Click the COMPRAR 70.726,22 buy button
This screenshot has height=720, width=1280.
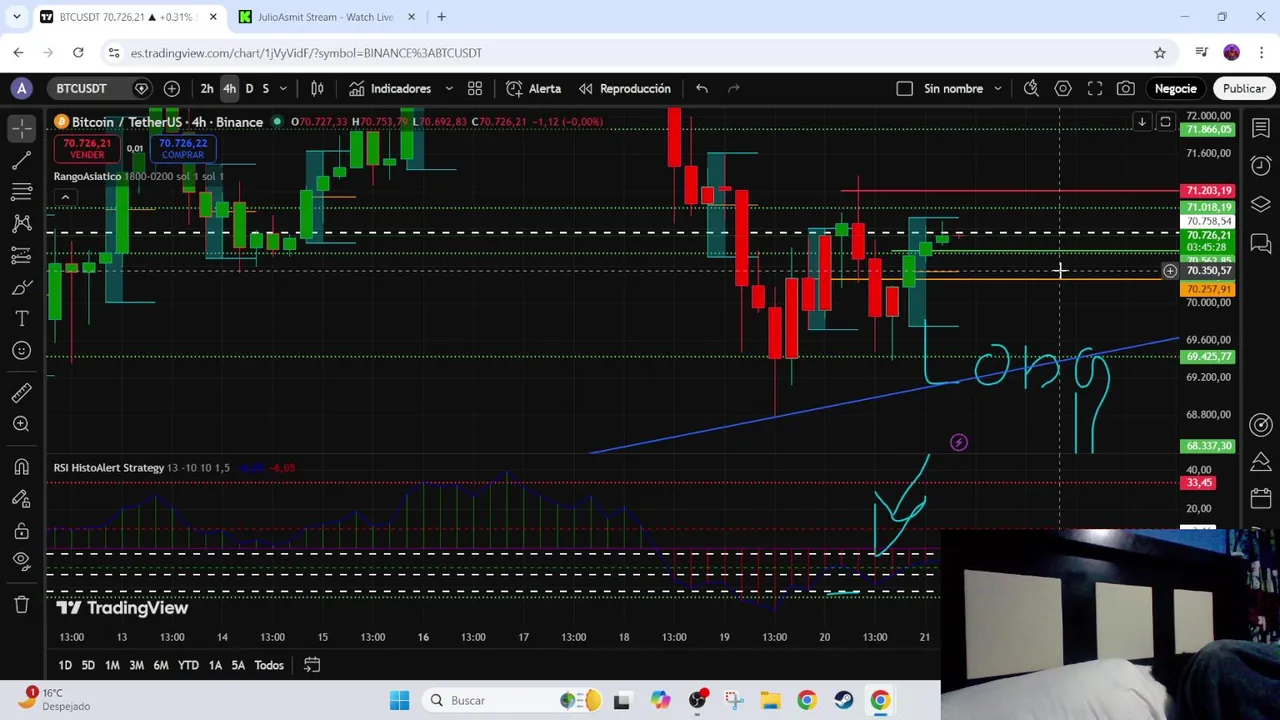coord(182,148)
